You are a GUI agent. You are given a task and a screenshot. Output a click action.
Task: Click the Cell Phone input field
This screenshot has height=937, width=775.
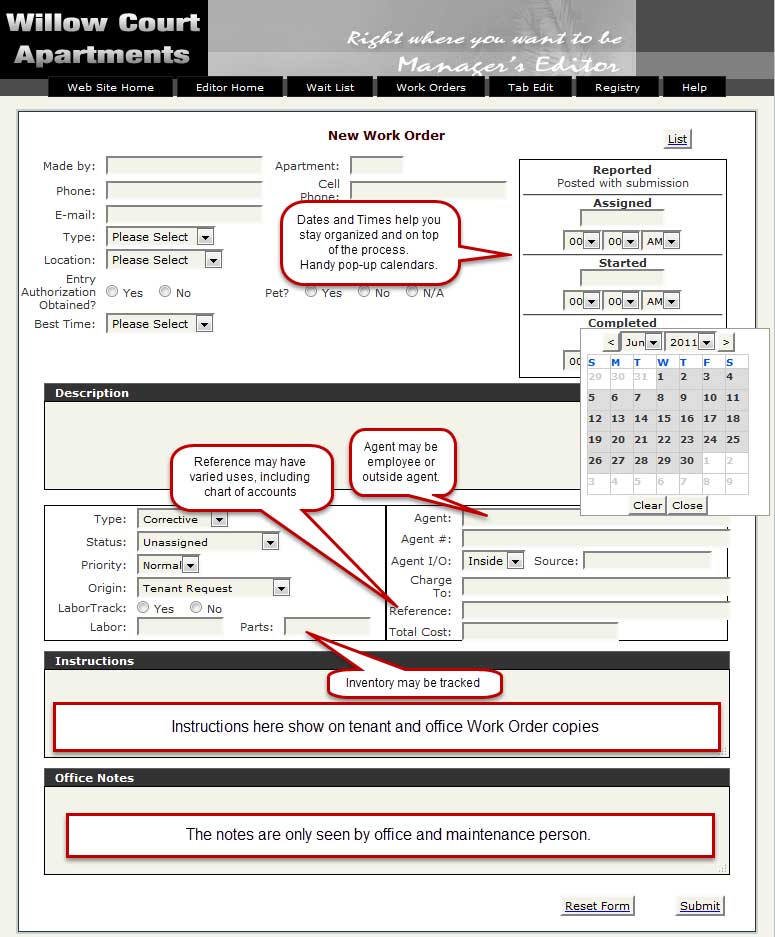pyautogui.click(x=428, y=190)
